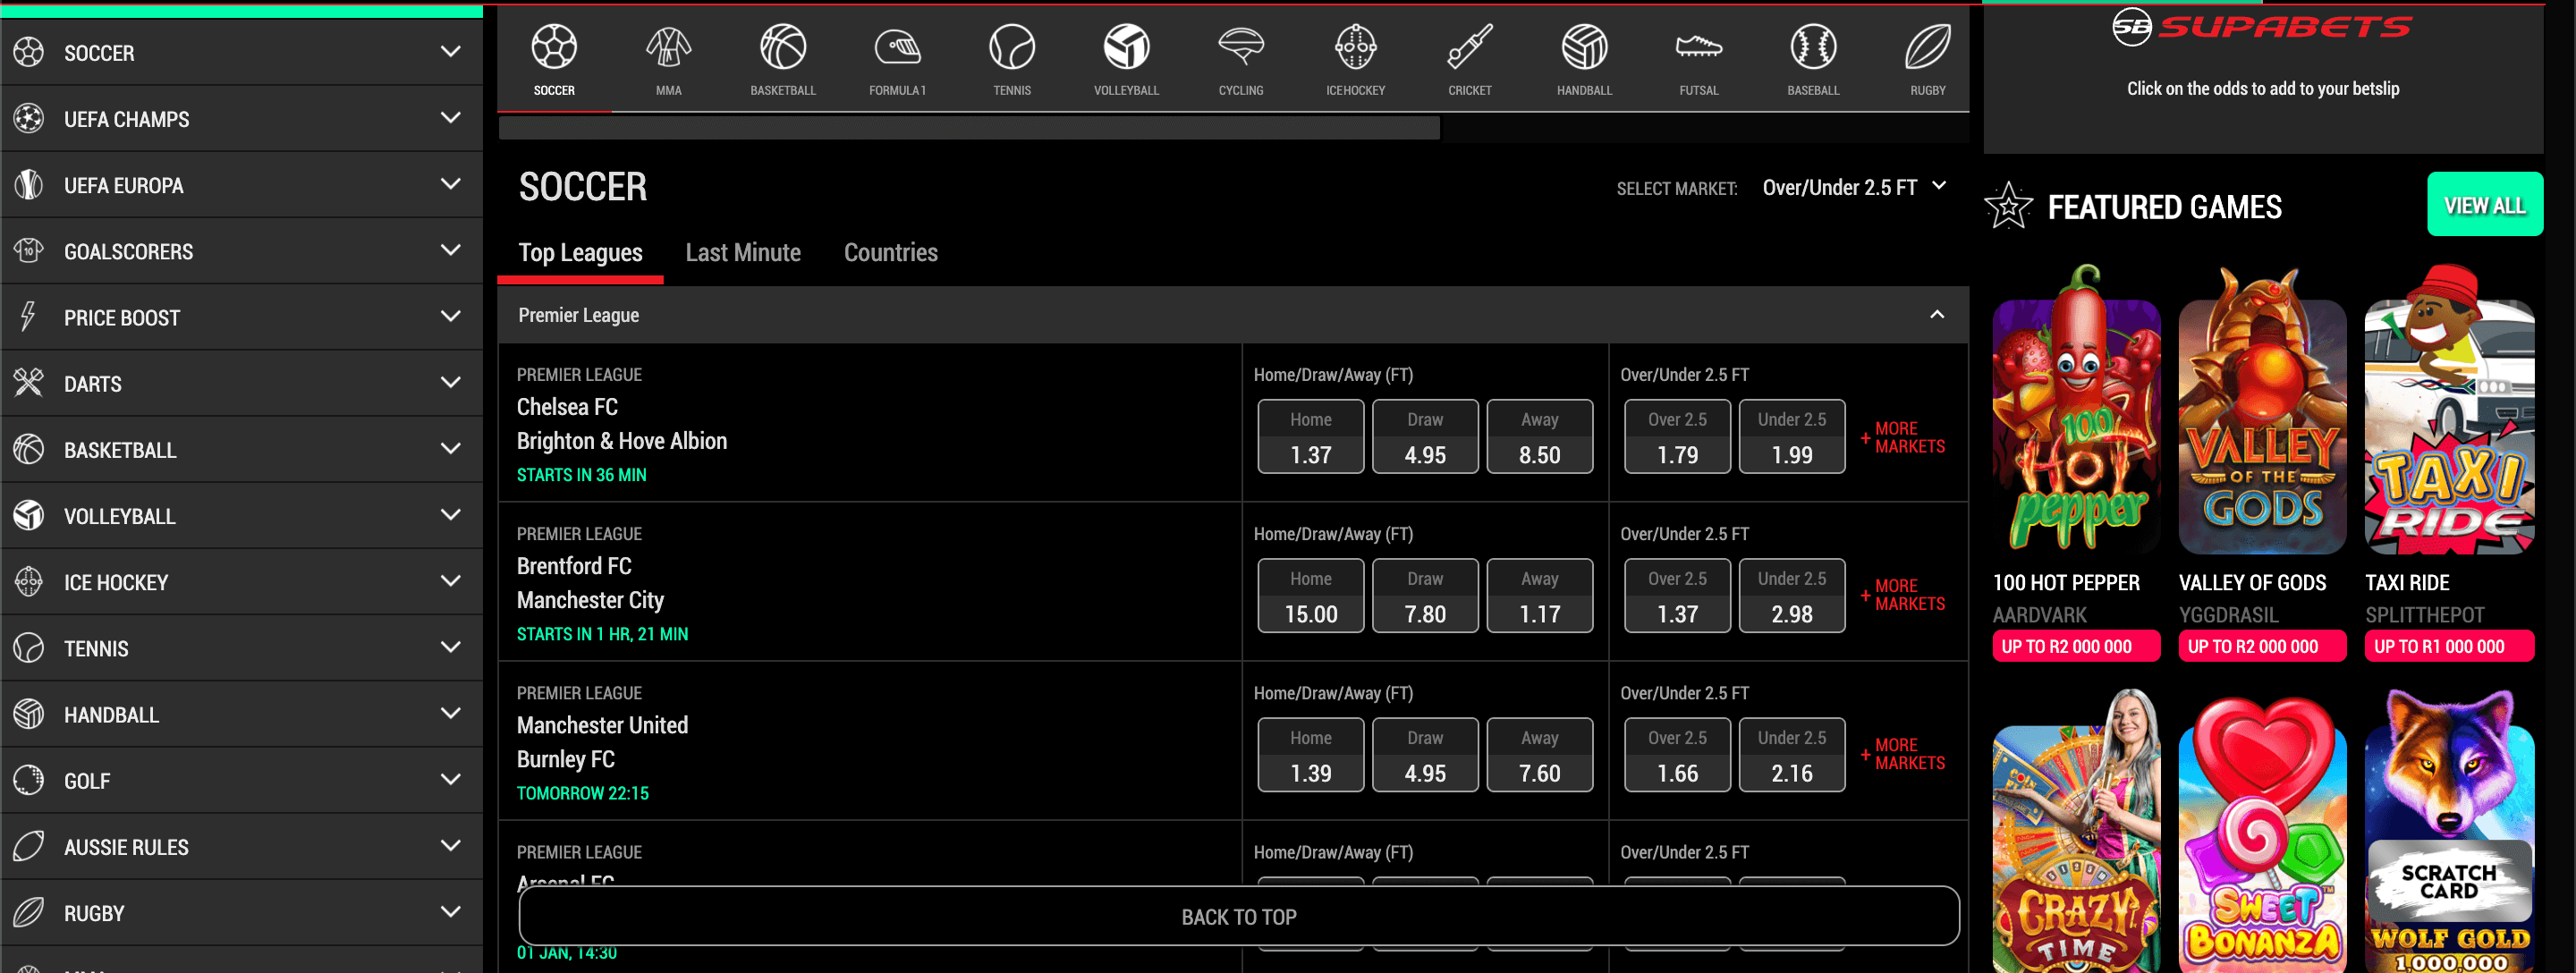Click the UEFA Europa icon in the sidebar

click(29, 185)
